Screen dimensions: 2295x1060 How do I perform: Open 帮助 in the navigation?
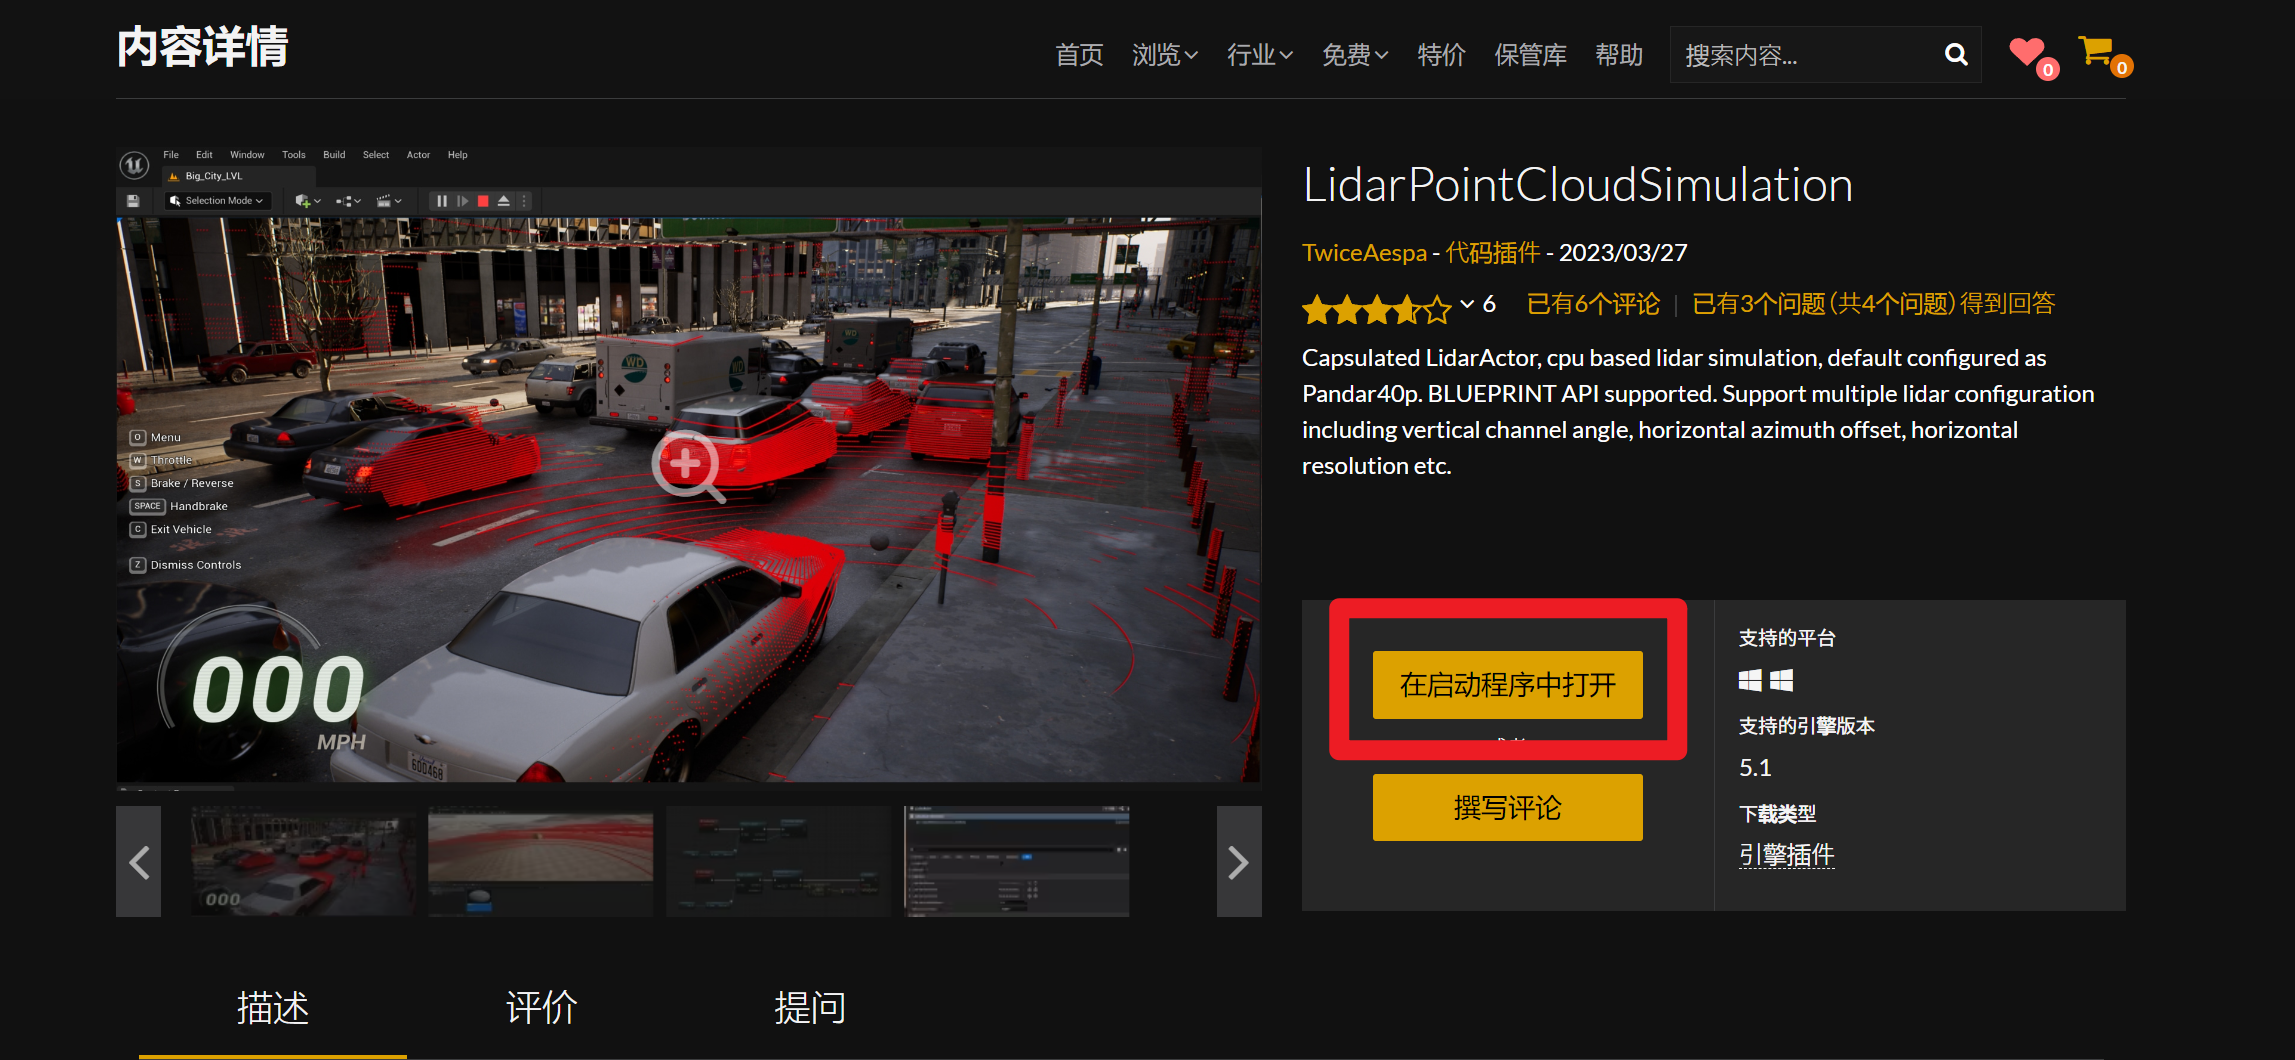(x=1619, y=55)
